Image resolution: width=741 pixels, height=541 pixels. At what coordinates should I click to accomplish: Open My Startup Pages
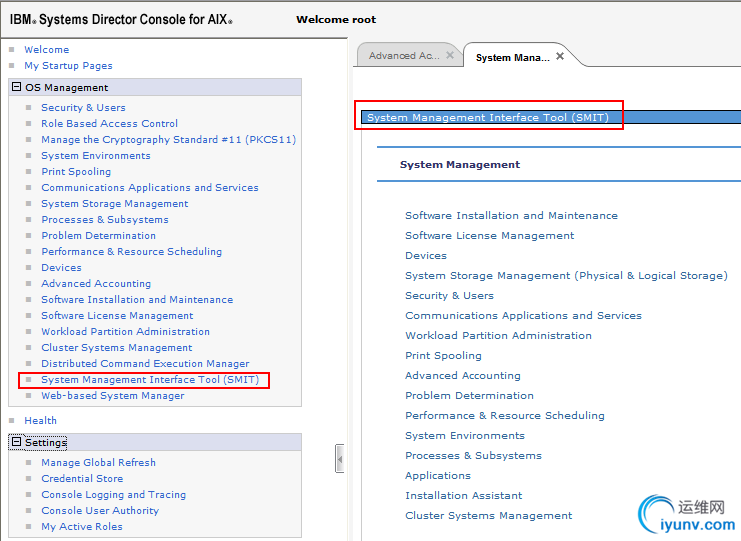[x=69, y=66]
